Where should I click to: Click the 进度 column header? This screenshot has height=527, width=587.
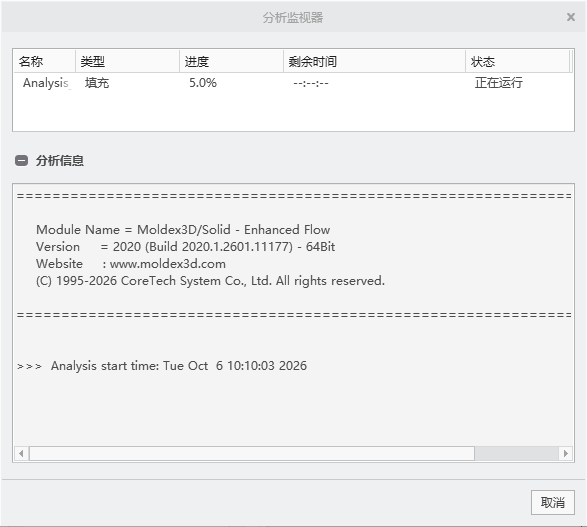[231, 61]
